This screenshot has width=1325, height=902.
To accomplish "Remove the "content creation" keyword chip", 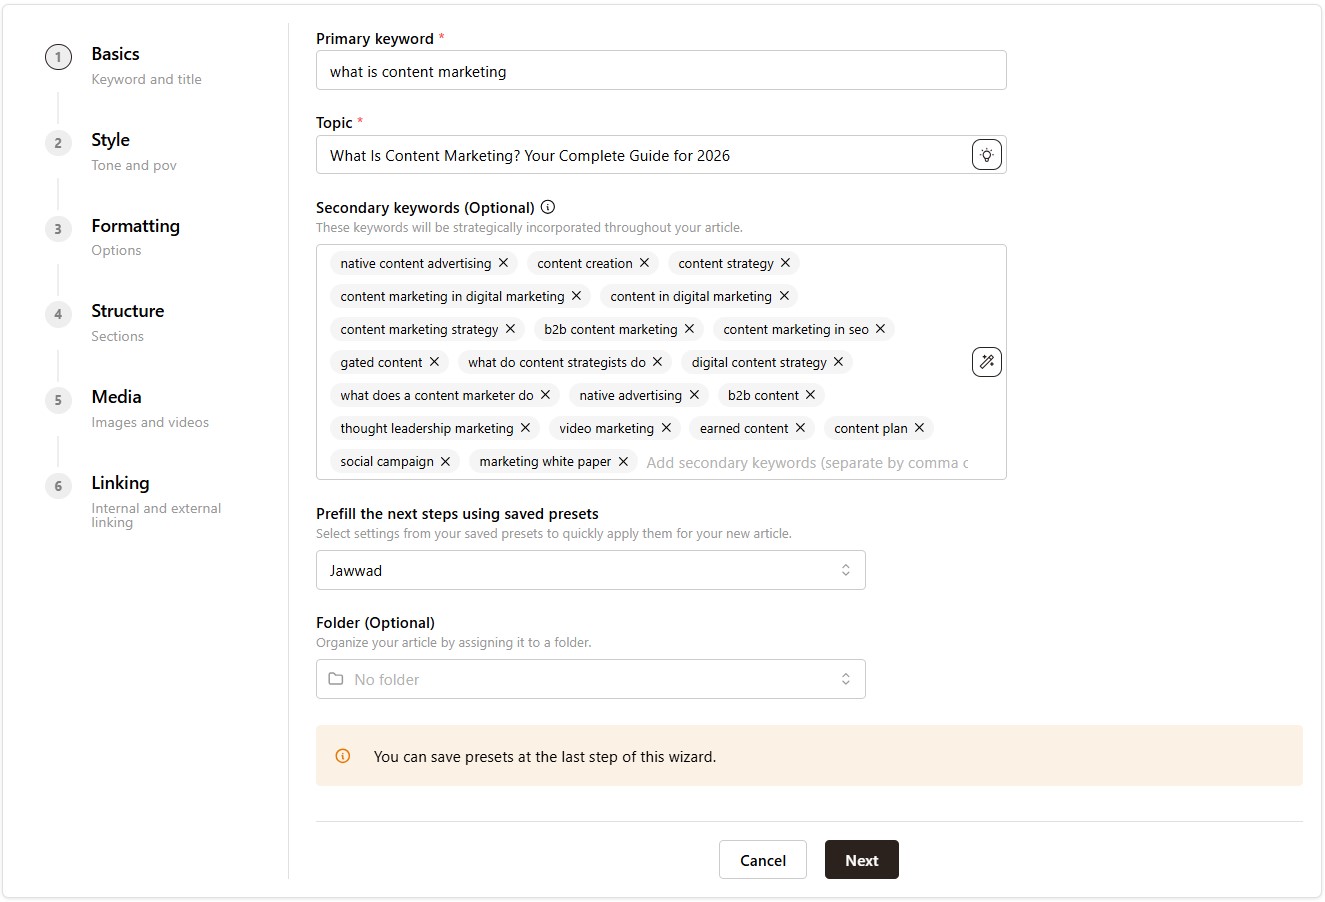I will point(646,263).
